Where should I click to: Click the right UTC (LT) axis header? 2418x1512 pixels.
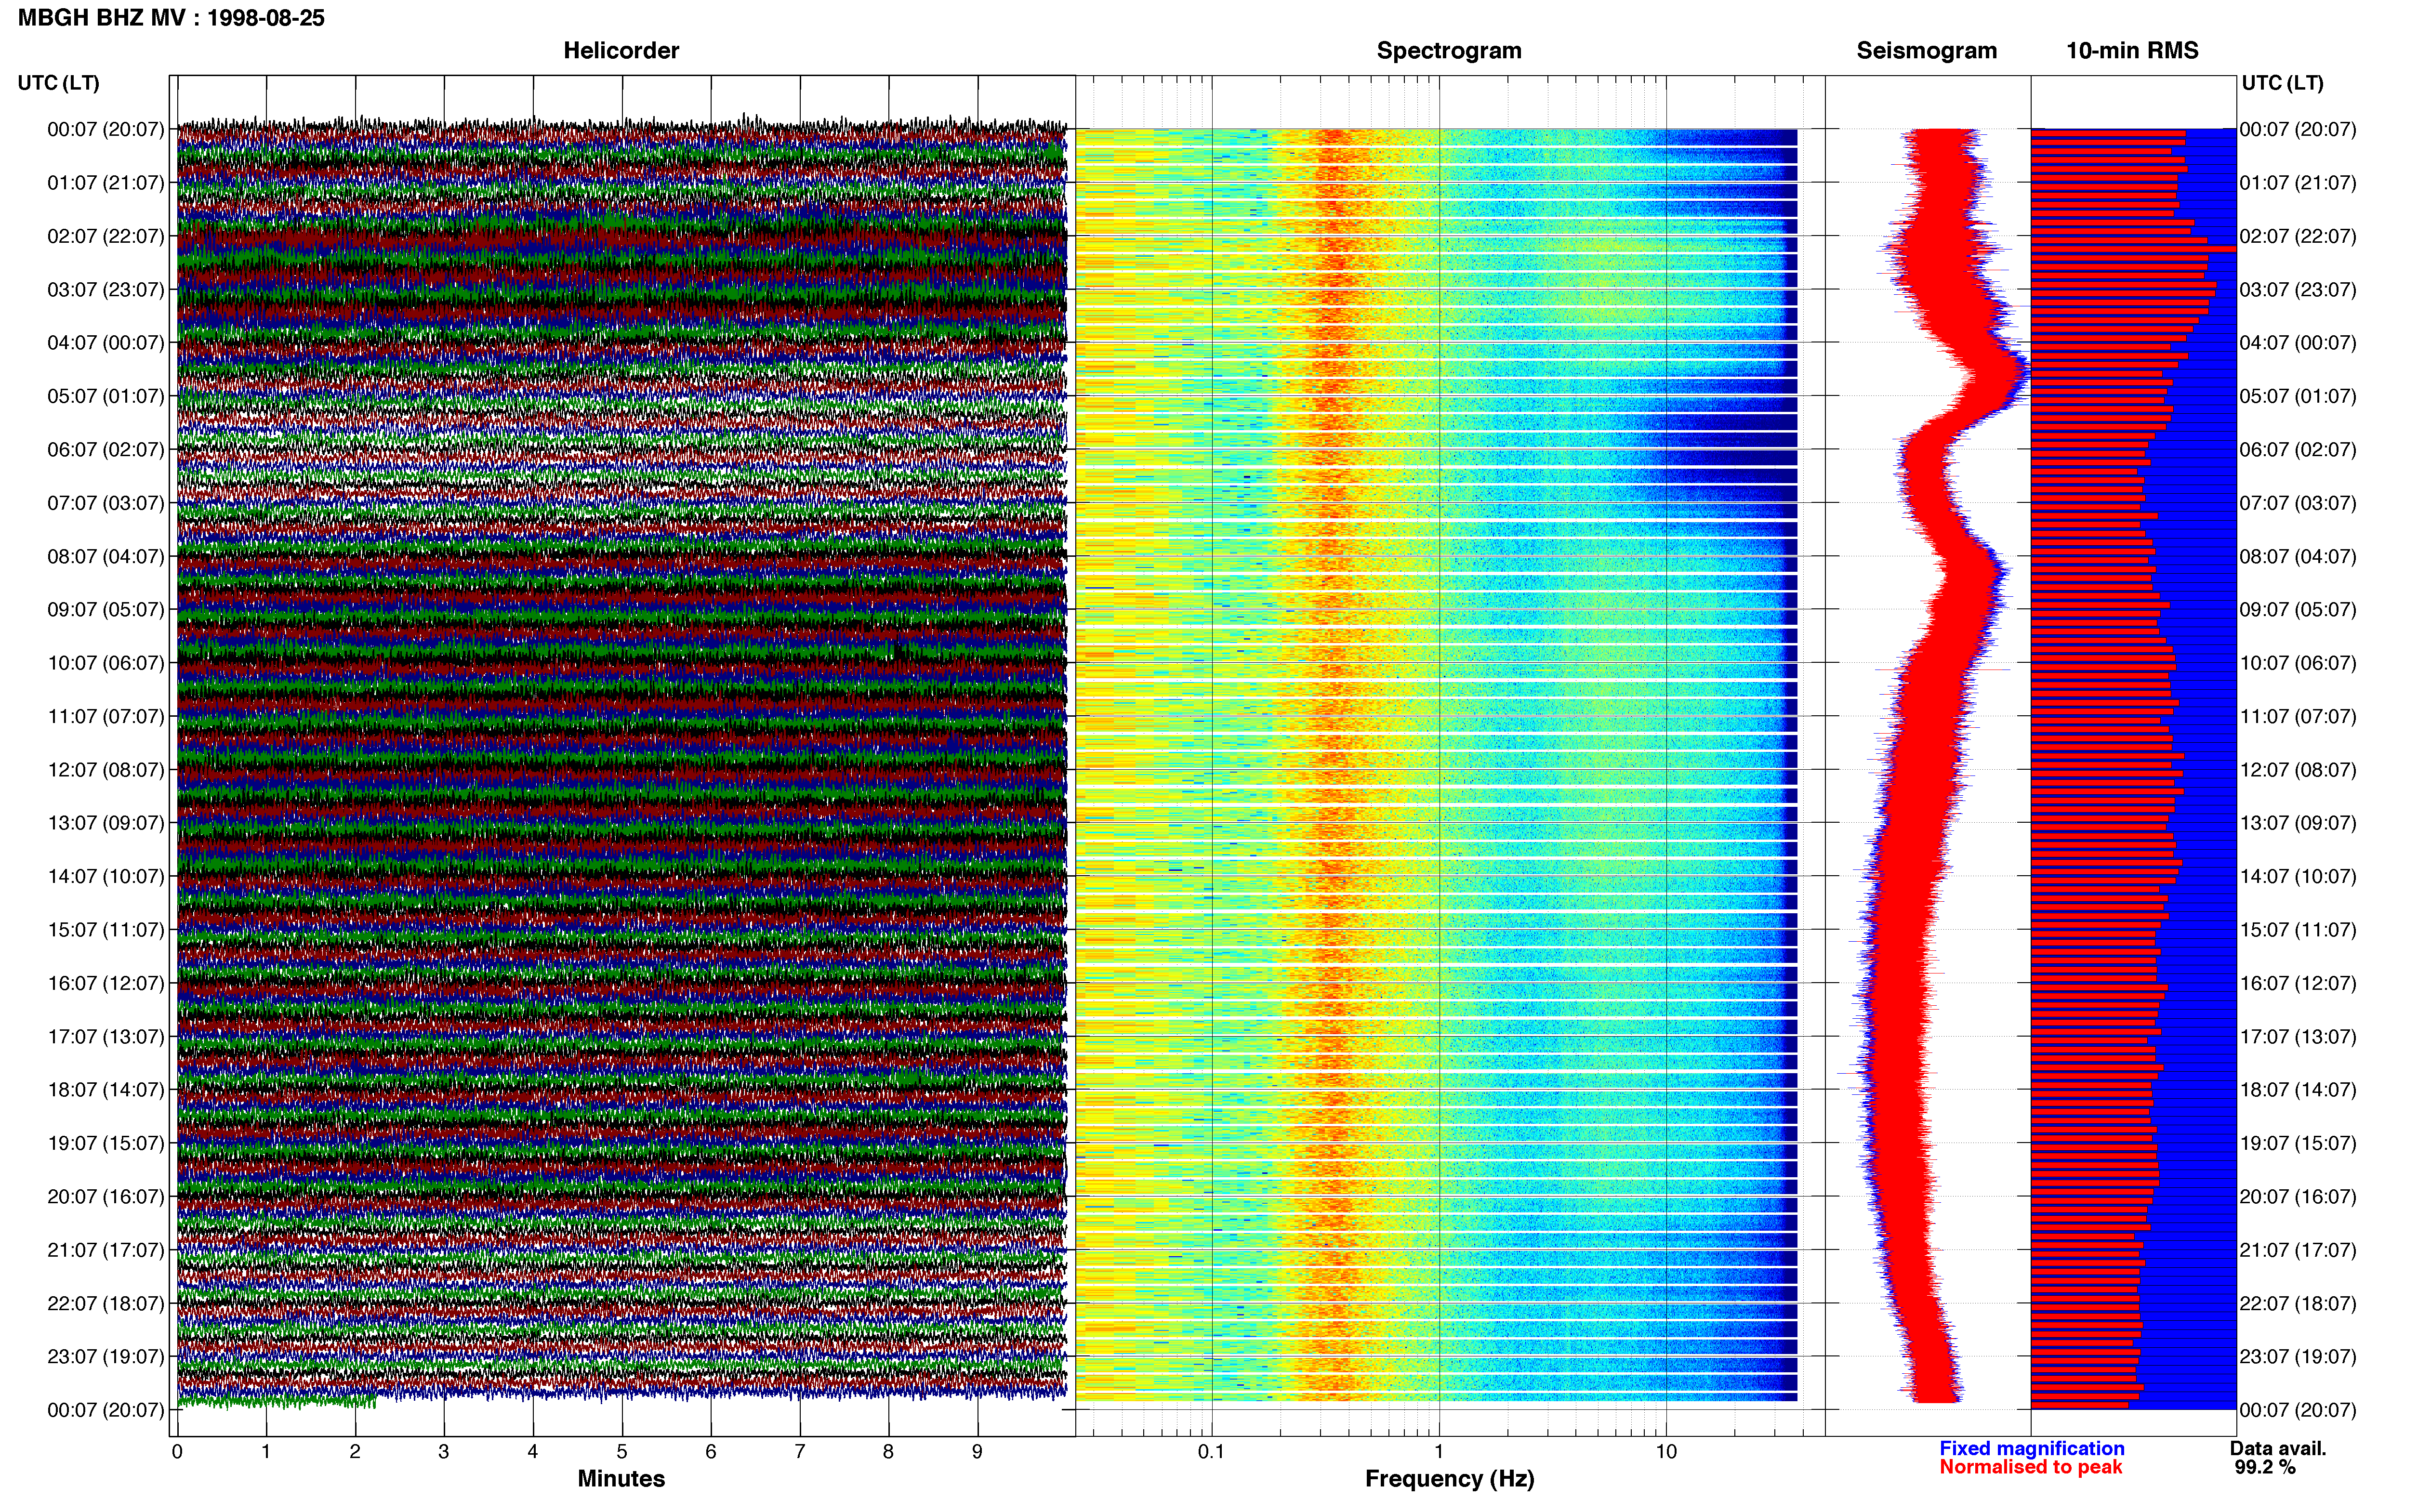[2282, 83]
